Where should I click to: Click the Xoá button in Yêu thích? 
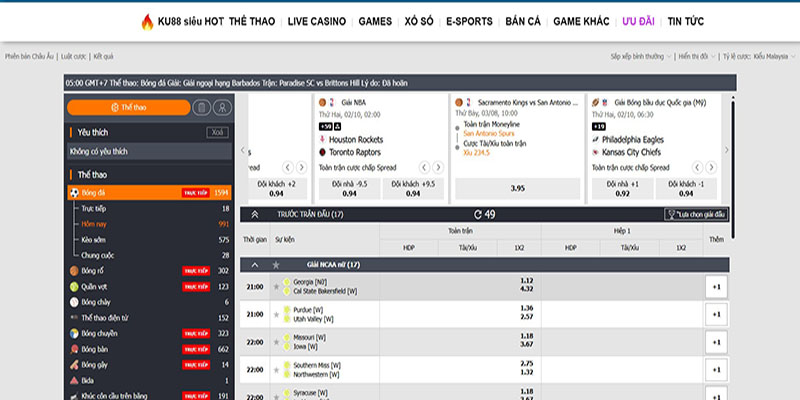(x=217, y=132)
